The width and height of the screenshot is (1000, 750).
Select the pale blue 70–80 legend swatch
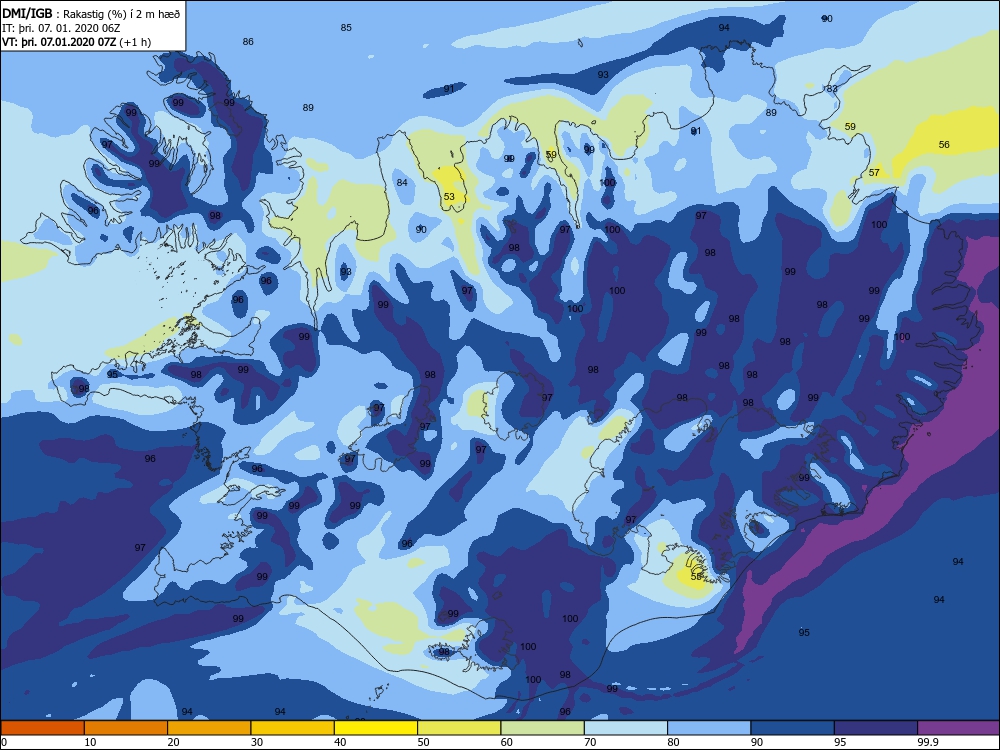pos(626,728)
